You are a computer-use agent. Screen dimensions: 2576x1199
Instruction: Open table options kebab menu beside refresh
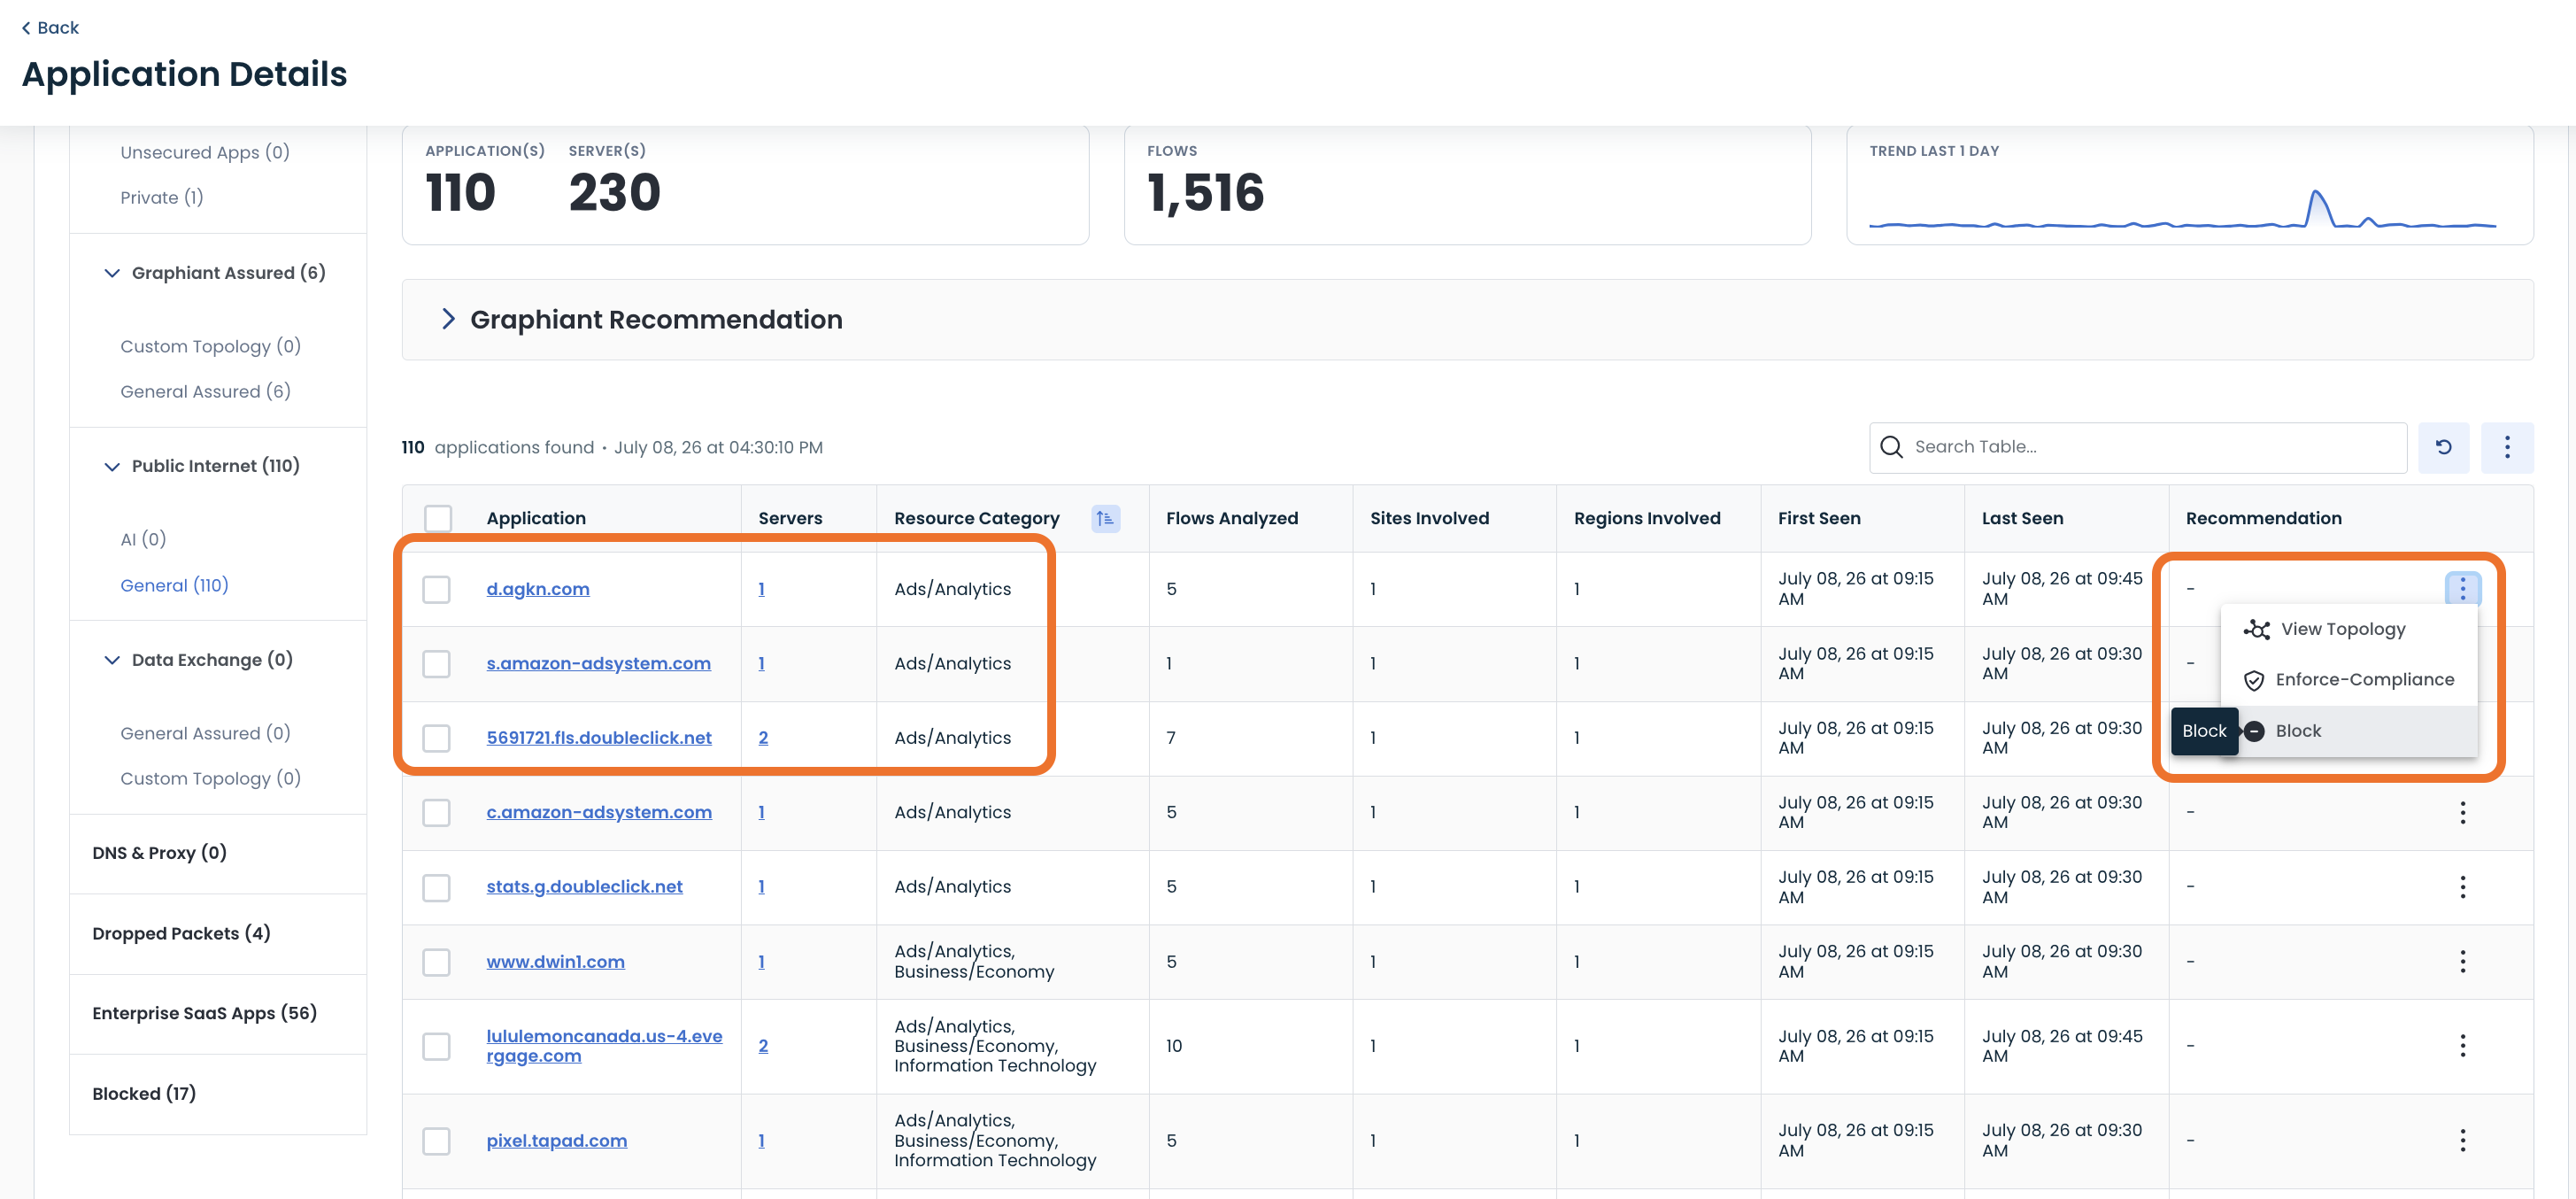pyautogui.click(x=2507, y=447)
